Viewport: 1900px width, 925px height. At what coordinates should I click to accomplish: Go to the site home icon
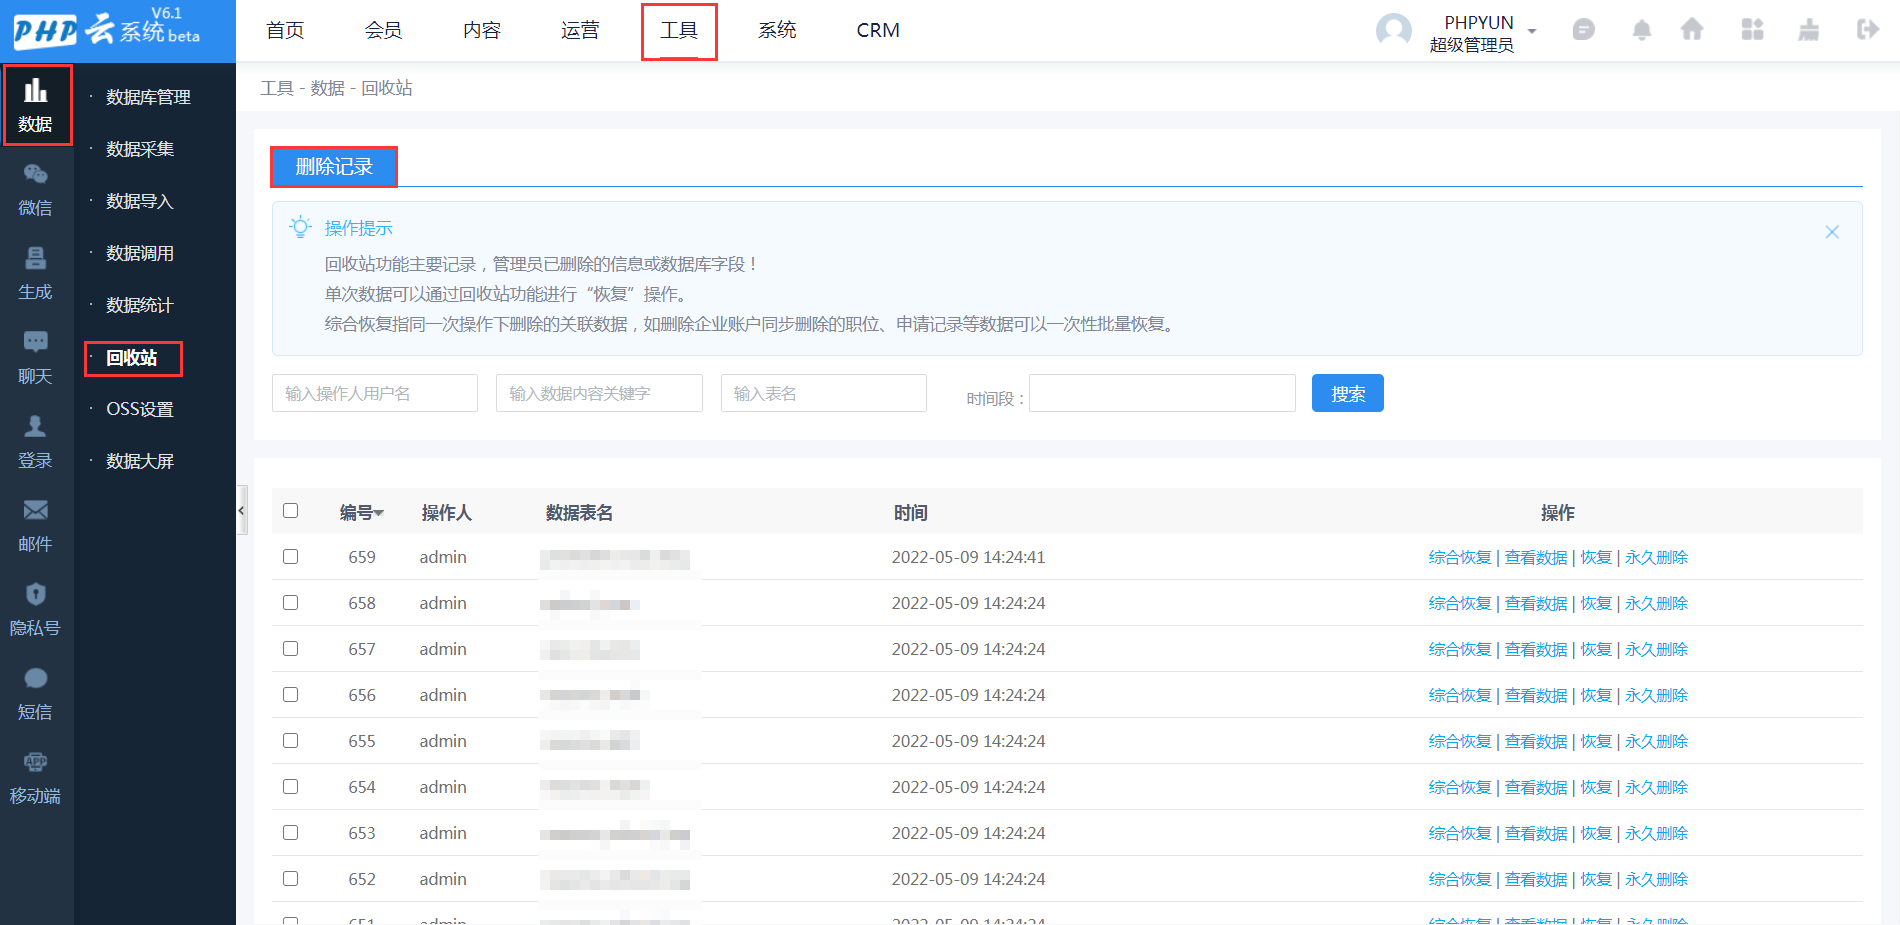click(1692, 30)
